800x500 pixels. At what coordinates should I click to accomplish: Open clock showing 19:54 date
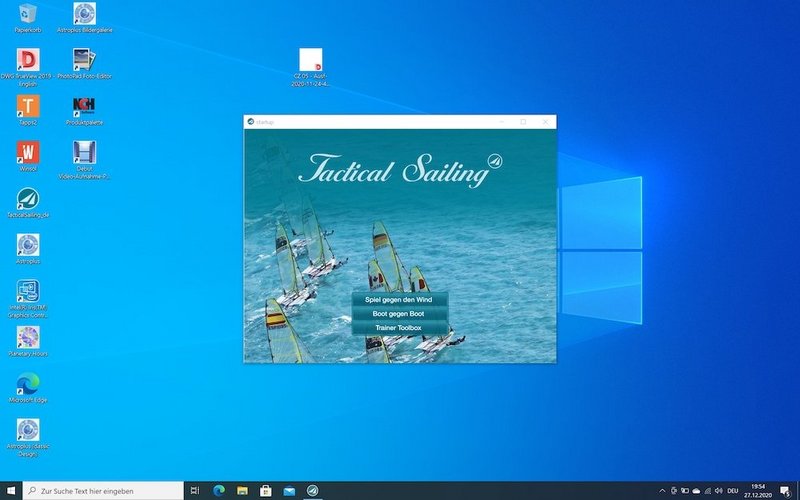coord(758,491)
